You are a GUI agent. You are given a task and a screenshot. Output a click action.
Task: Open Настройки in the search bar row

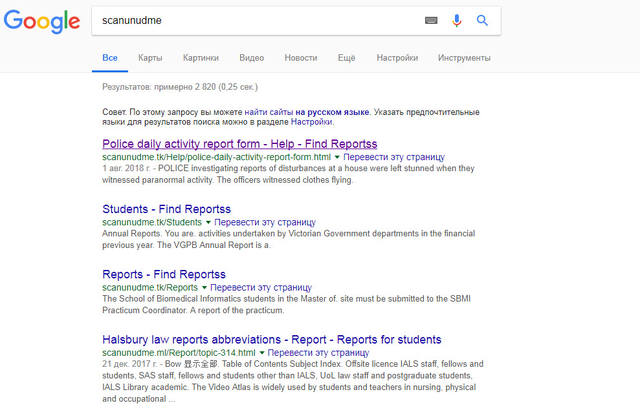coord(397,58)
